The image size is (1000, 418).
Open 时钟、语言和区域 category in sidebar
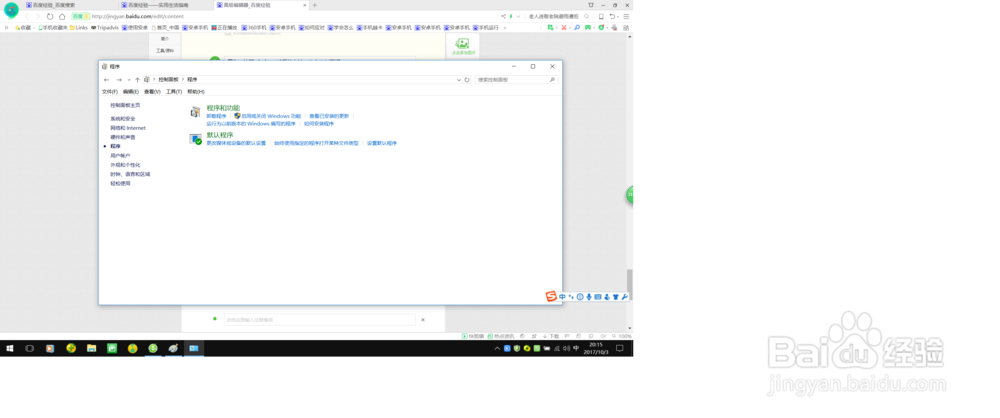pos(130,174)
